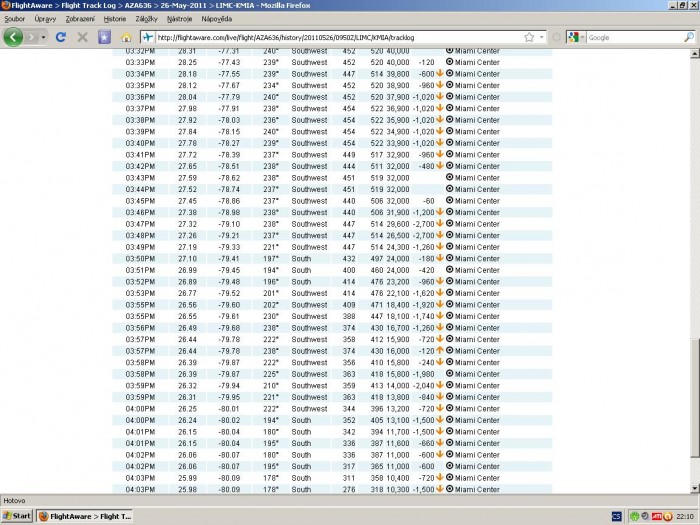Click the green tray icon
This screenshot has height=525, width=700.
[634, 516]
